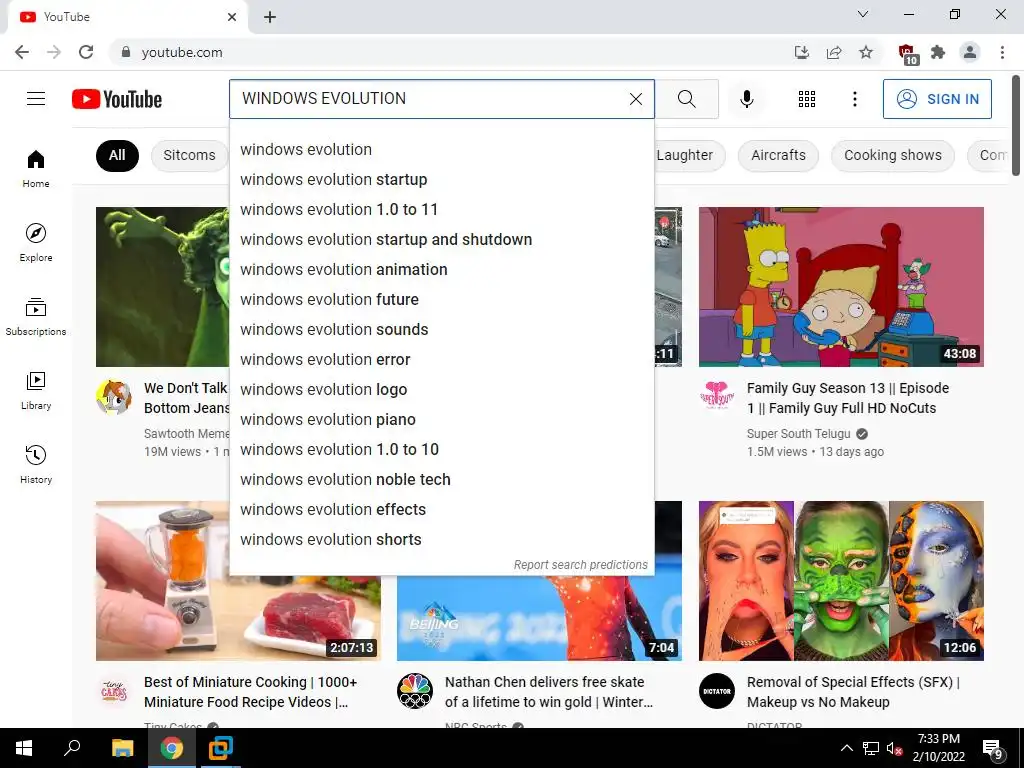
Task: Open the red shield extension with badge
Action: click(907, 54)
